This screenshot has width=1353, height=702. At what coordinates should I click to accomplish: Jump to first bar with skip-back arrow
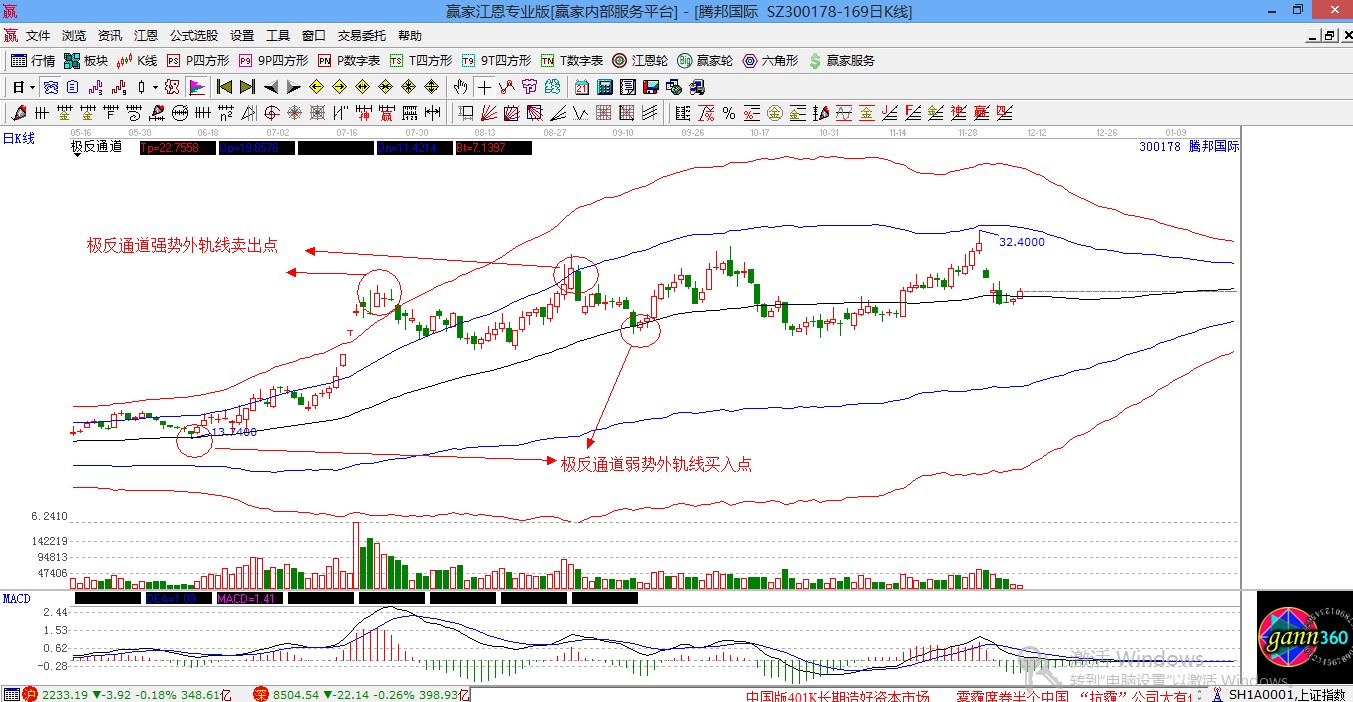pos(224,87)
